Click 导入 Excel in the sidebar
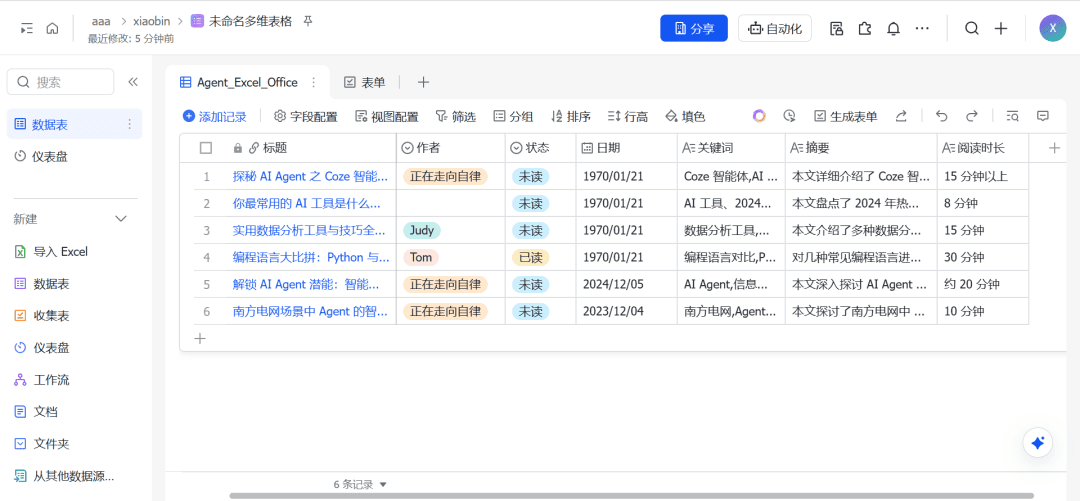 coord(52,252)
